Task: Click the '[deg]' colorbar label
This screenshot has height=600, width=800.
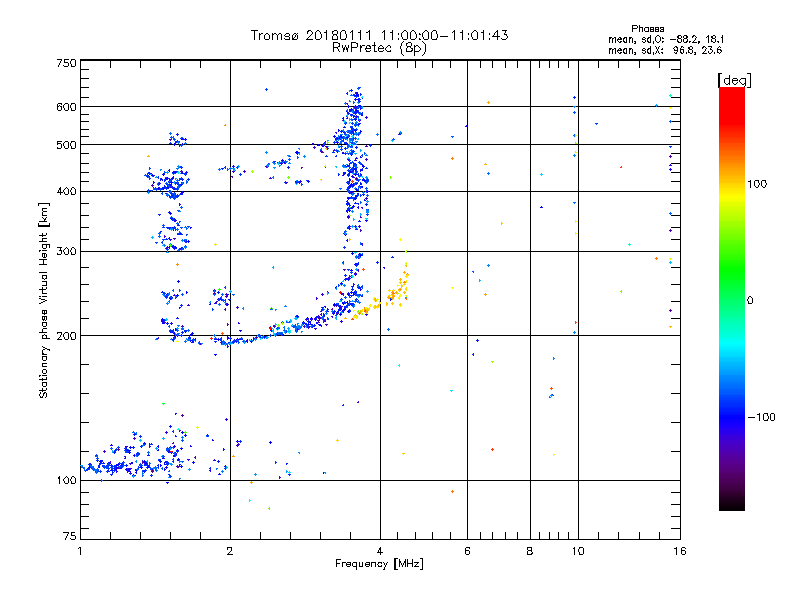Action: coord(734,80)
